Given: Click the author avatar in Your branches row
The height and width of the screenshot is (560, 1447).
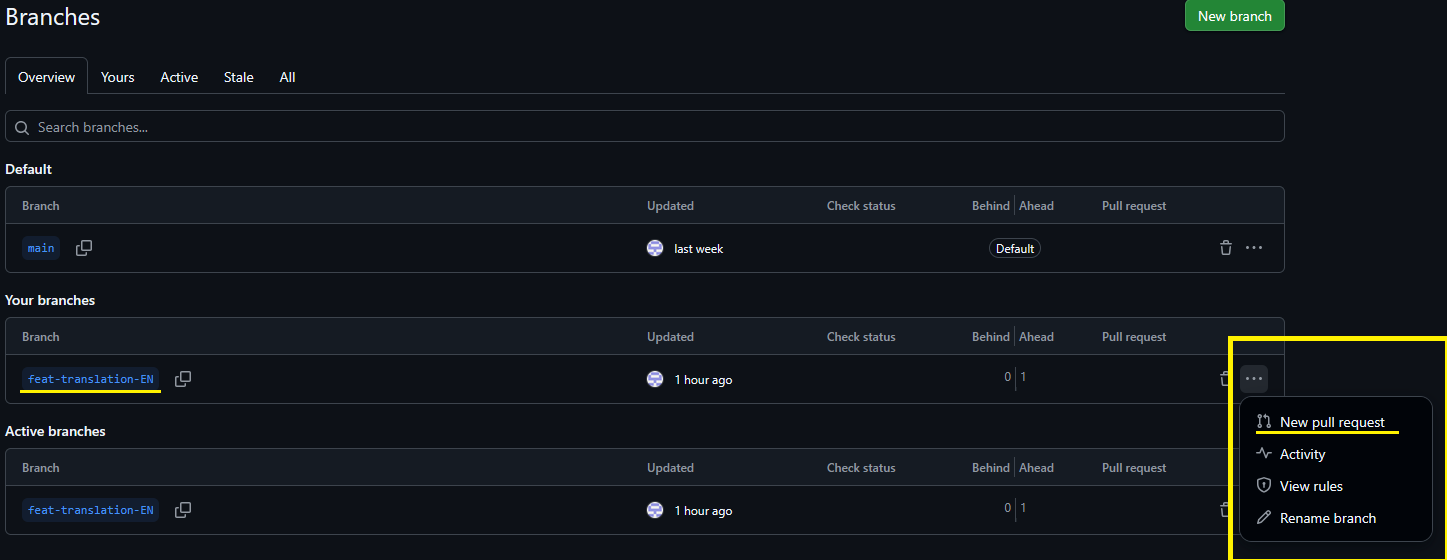Looking at the screenshot, I should coord(655,379).
